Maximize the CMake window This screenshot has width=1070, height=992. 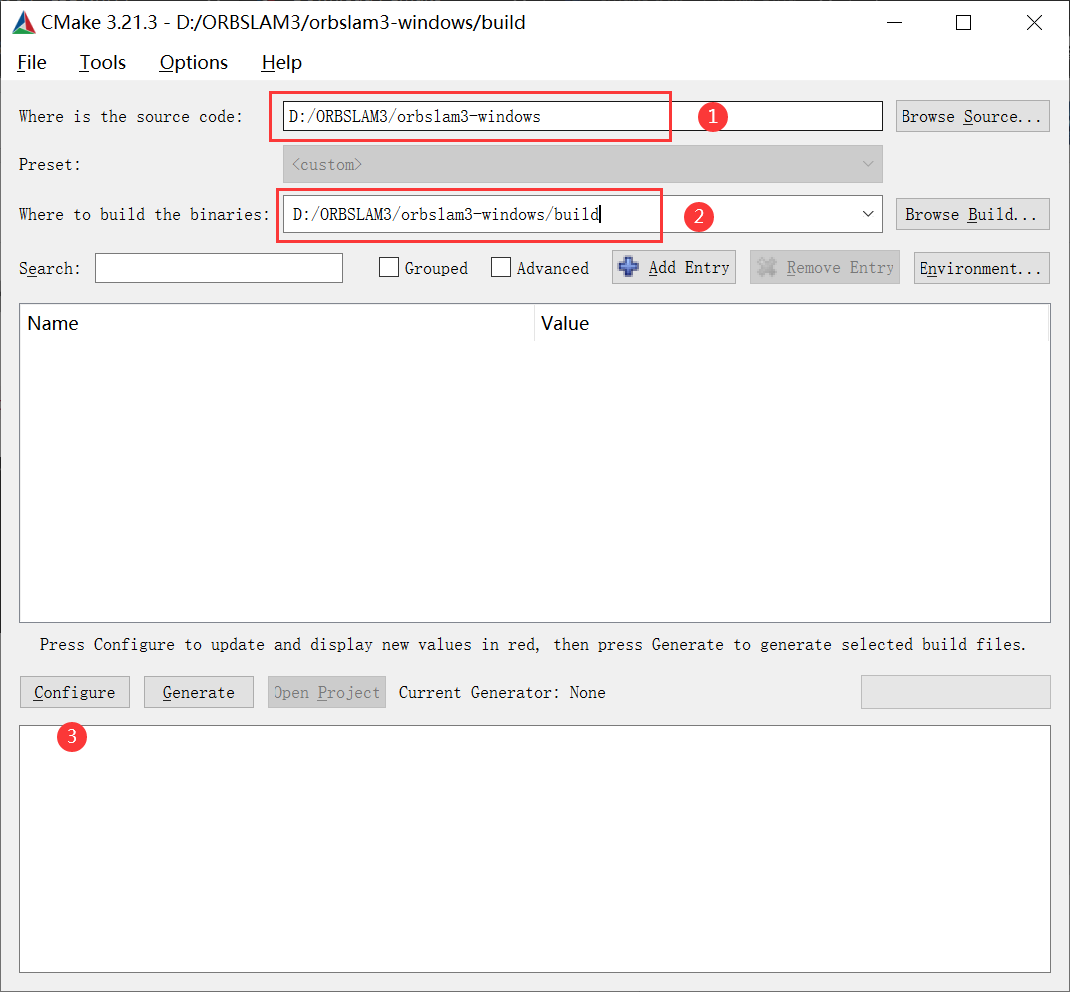coord(963,23)
